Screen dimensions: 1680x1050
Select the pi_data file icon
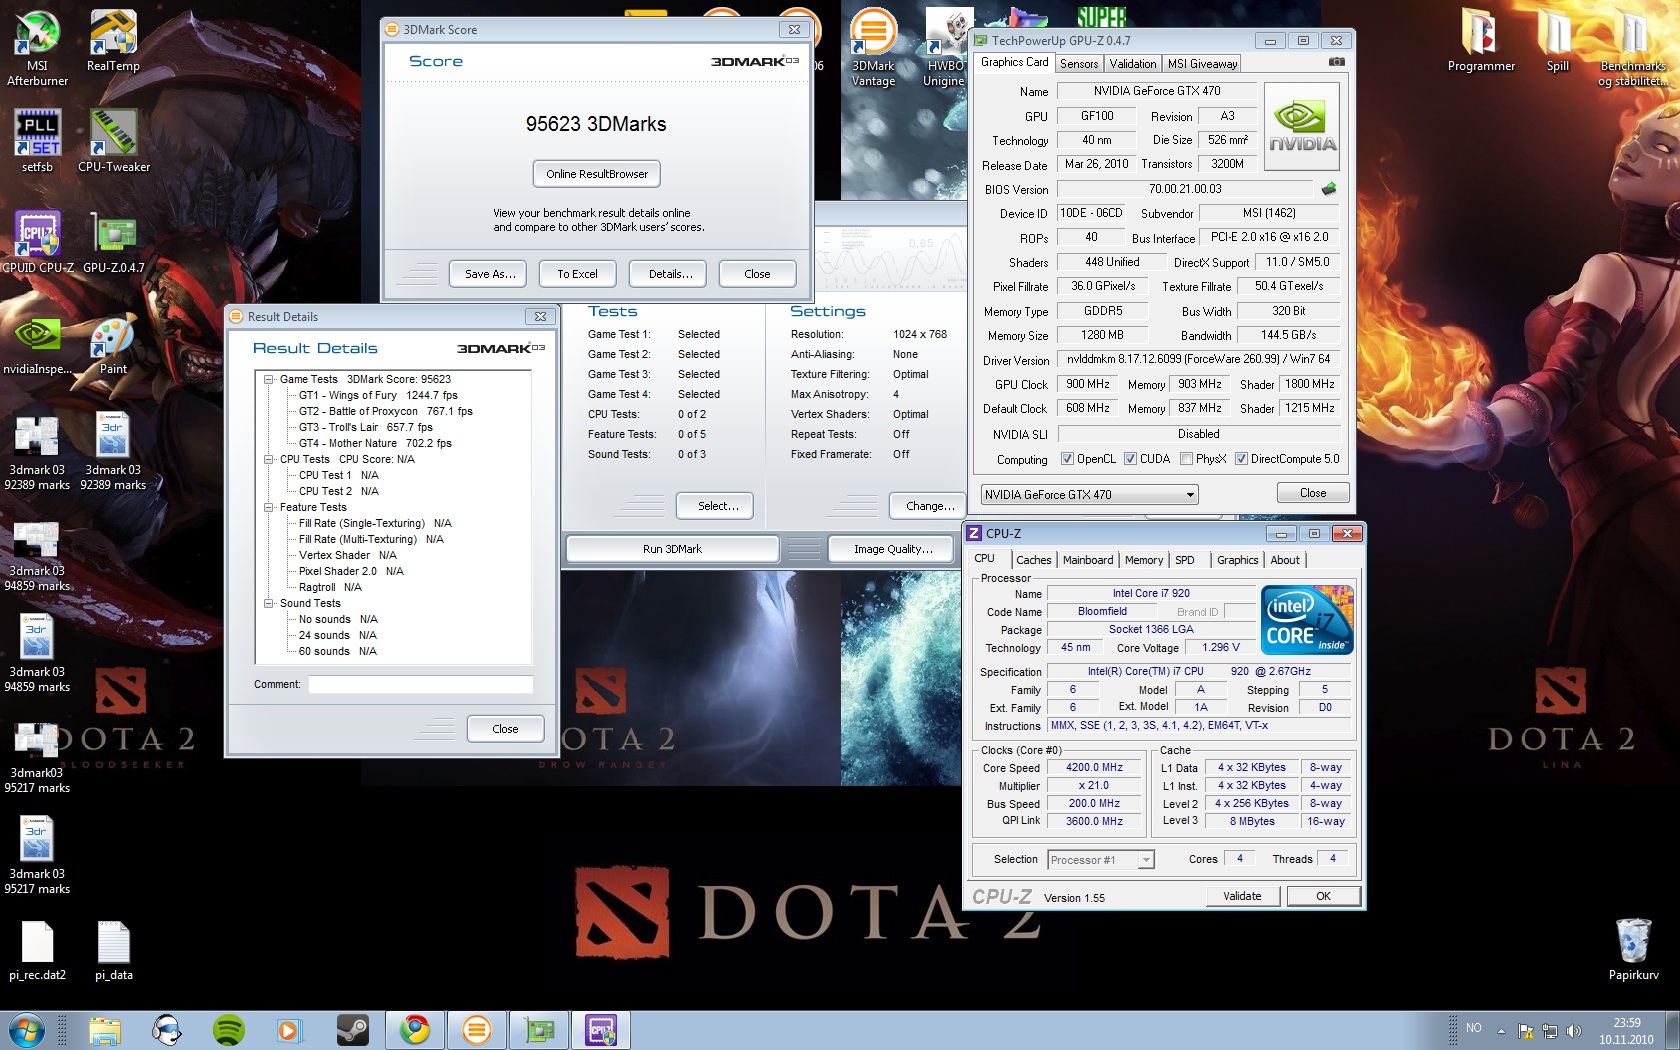coord(114,950)
